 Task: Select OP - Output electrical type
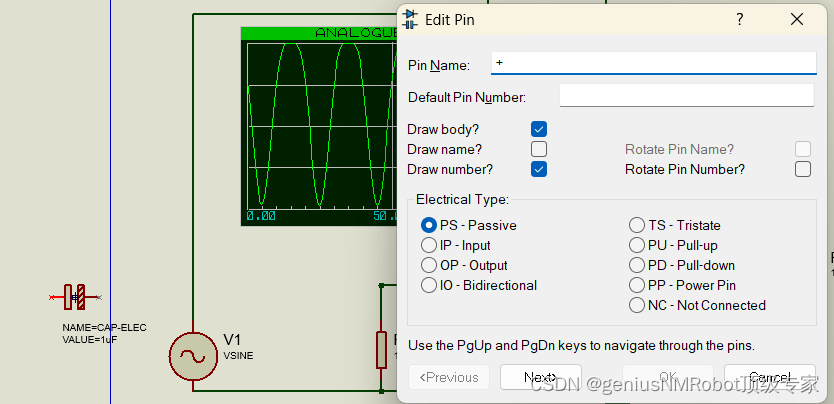tap(429, 265)
